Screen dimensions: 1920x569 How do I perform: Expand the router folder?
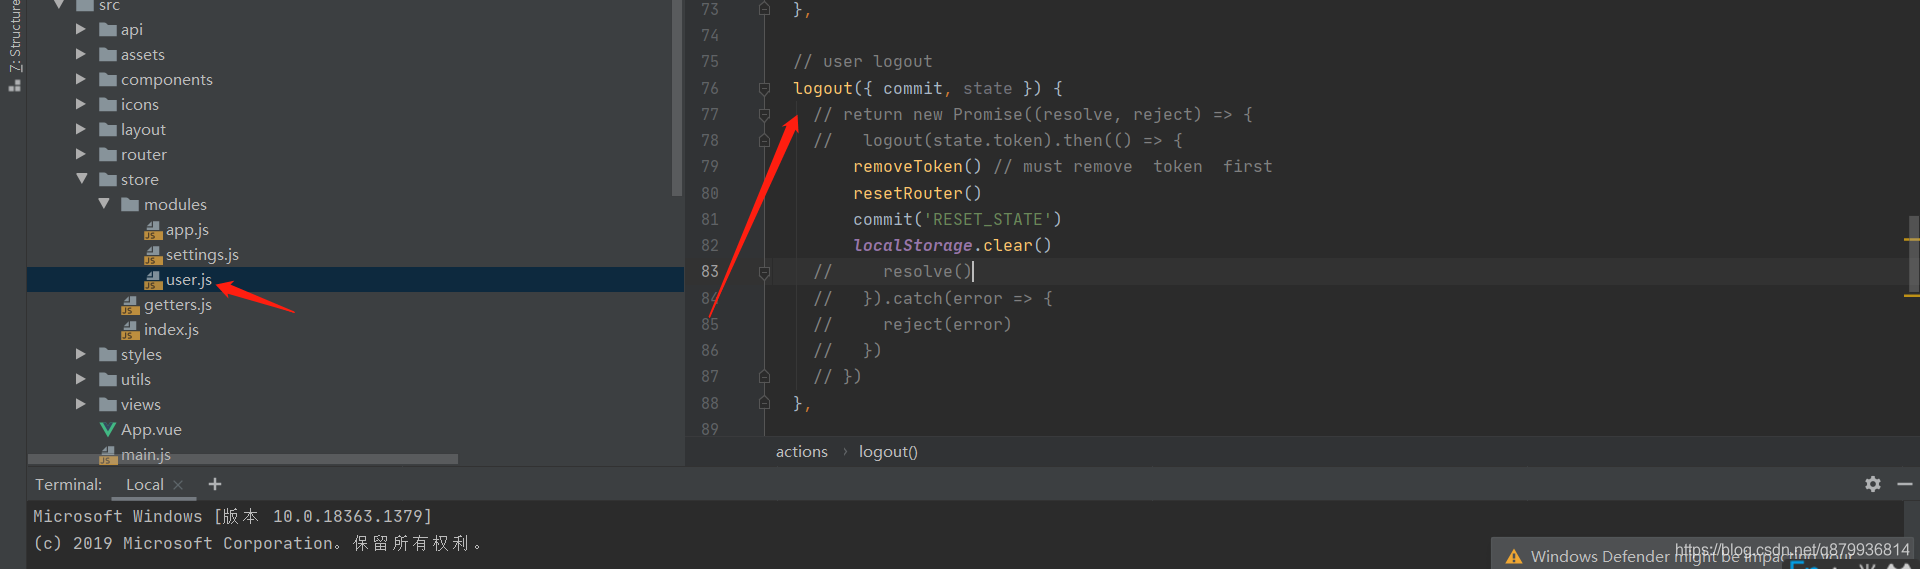[81, 154]
